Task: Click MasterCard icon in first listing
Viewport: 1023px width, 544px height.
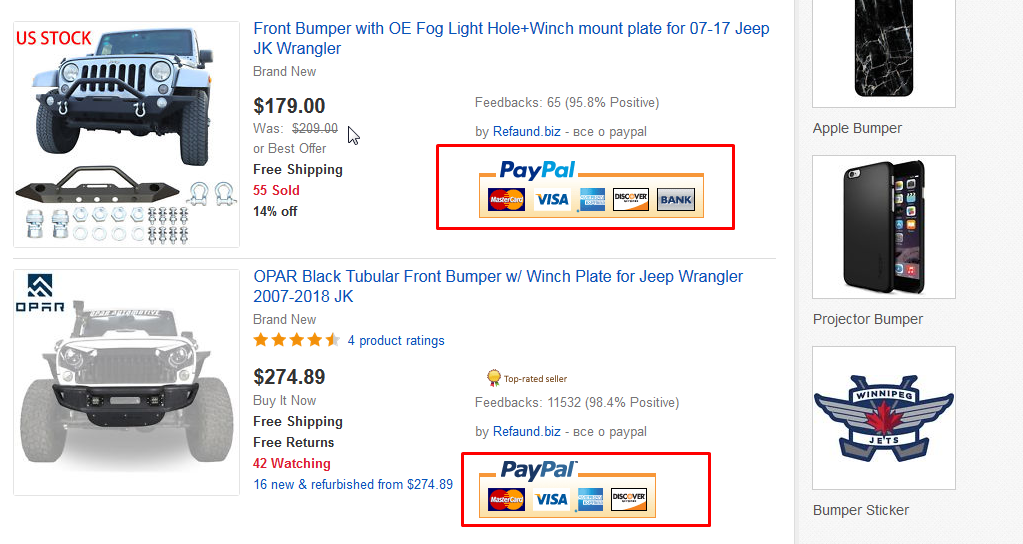Action: click(x=507, y=200)
